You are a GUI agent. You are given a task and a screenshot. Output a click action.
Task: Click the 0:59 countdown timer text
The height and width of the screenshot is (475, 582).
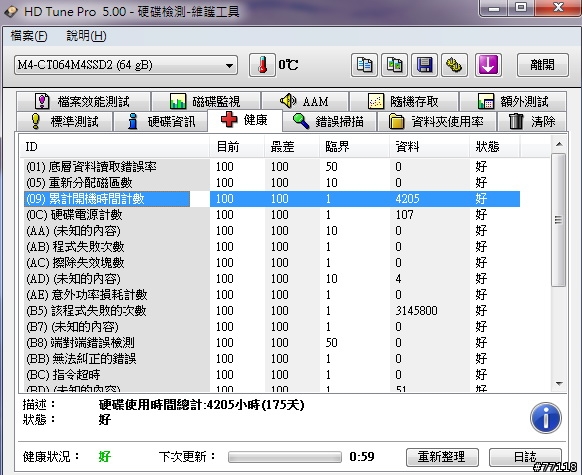pyautogui.click(x=362, y=456)
